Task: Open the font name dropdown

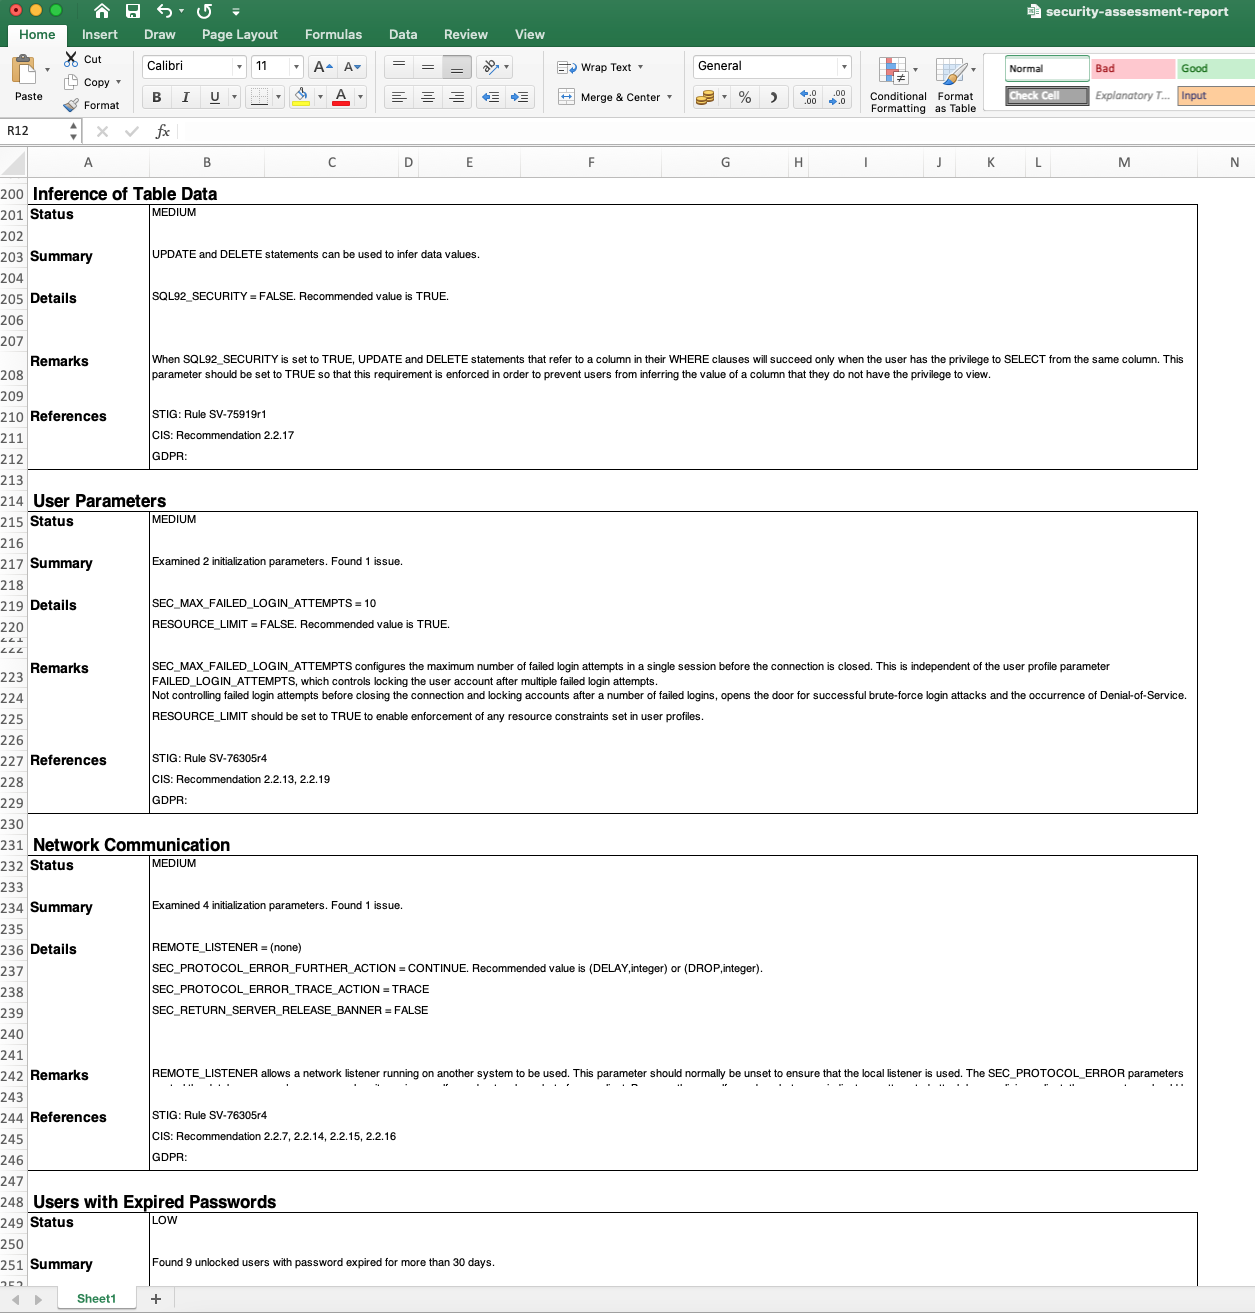Action: click(x=240, y=66)
